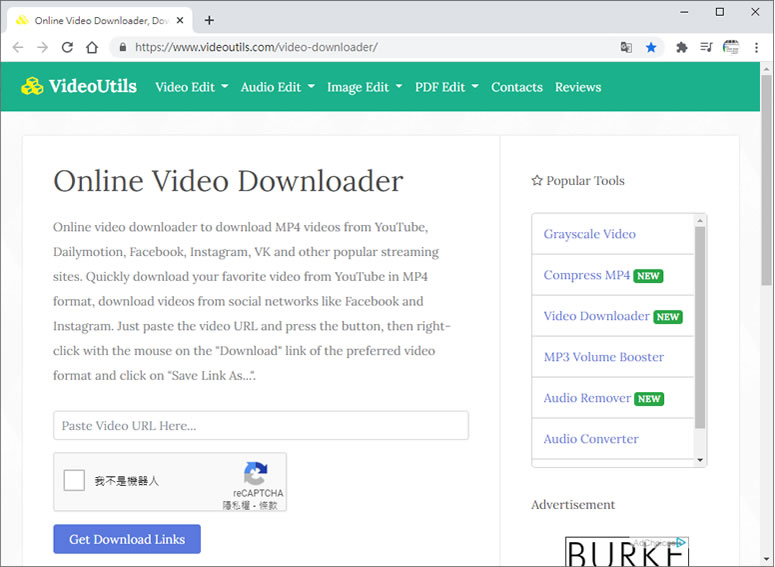Image resolution: width=775 pixels, height=567 pixels.
Task: Click the Online Video Downloader heading
Action: point(228,181)
